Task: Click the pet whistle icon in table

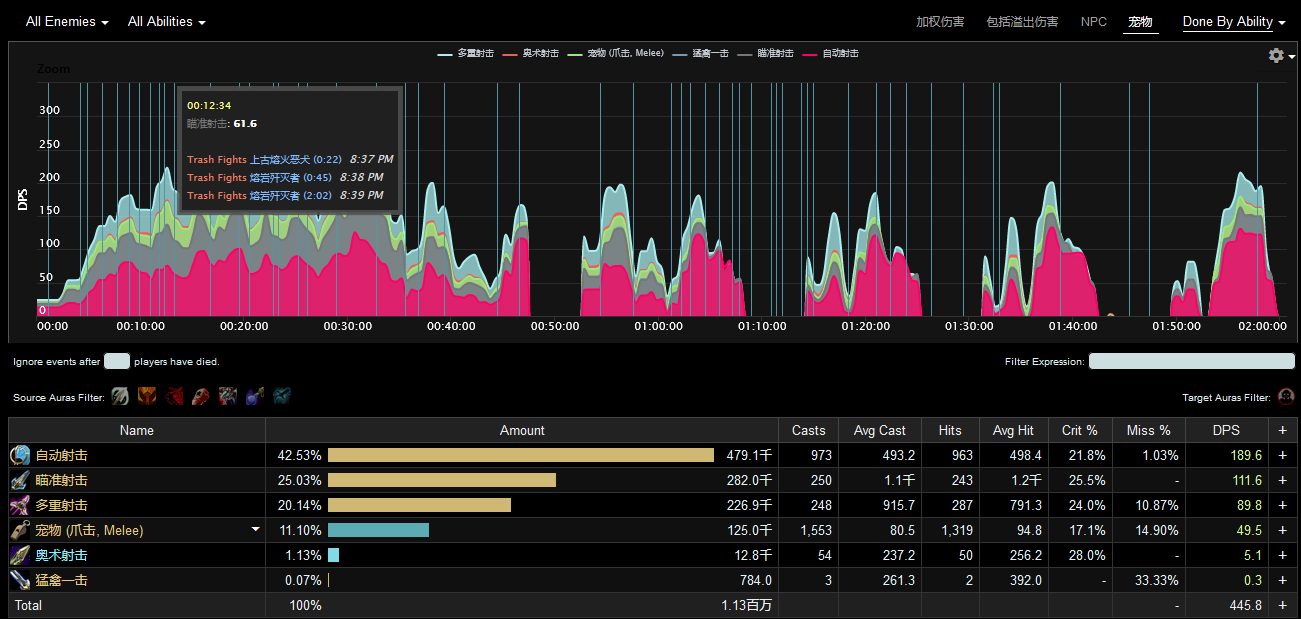Action: click(x=20, y=530)
